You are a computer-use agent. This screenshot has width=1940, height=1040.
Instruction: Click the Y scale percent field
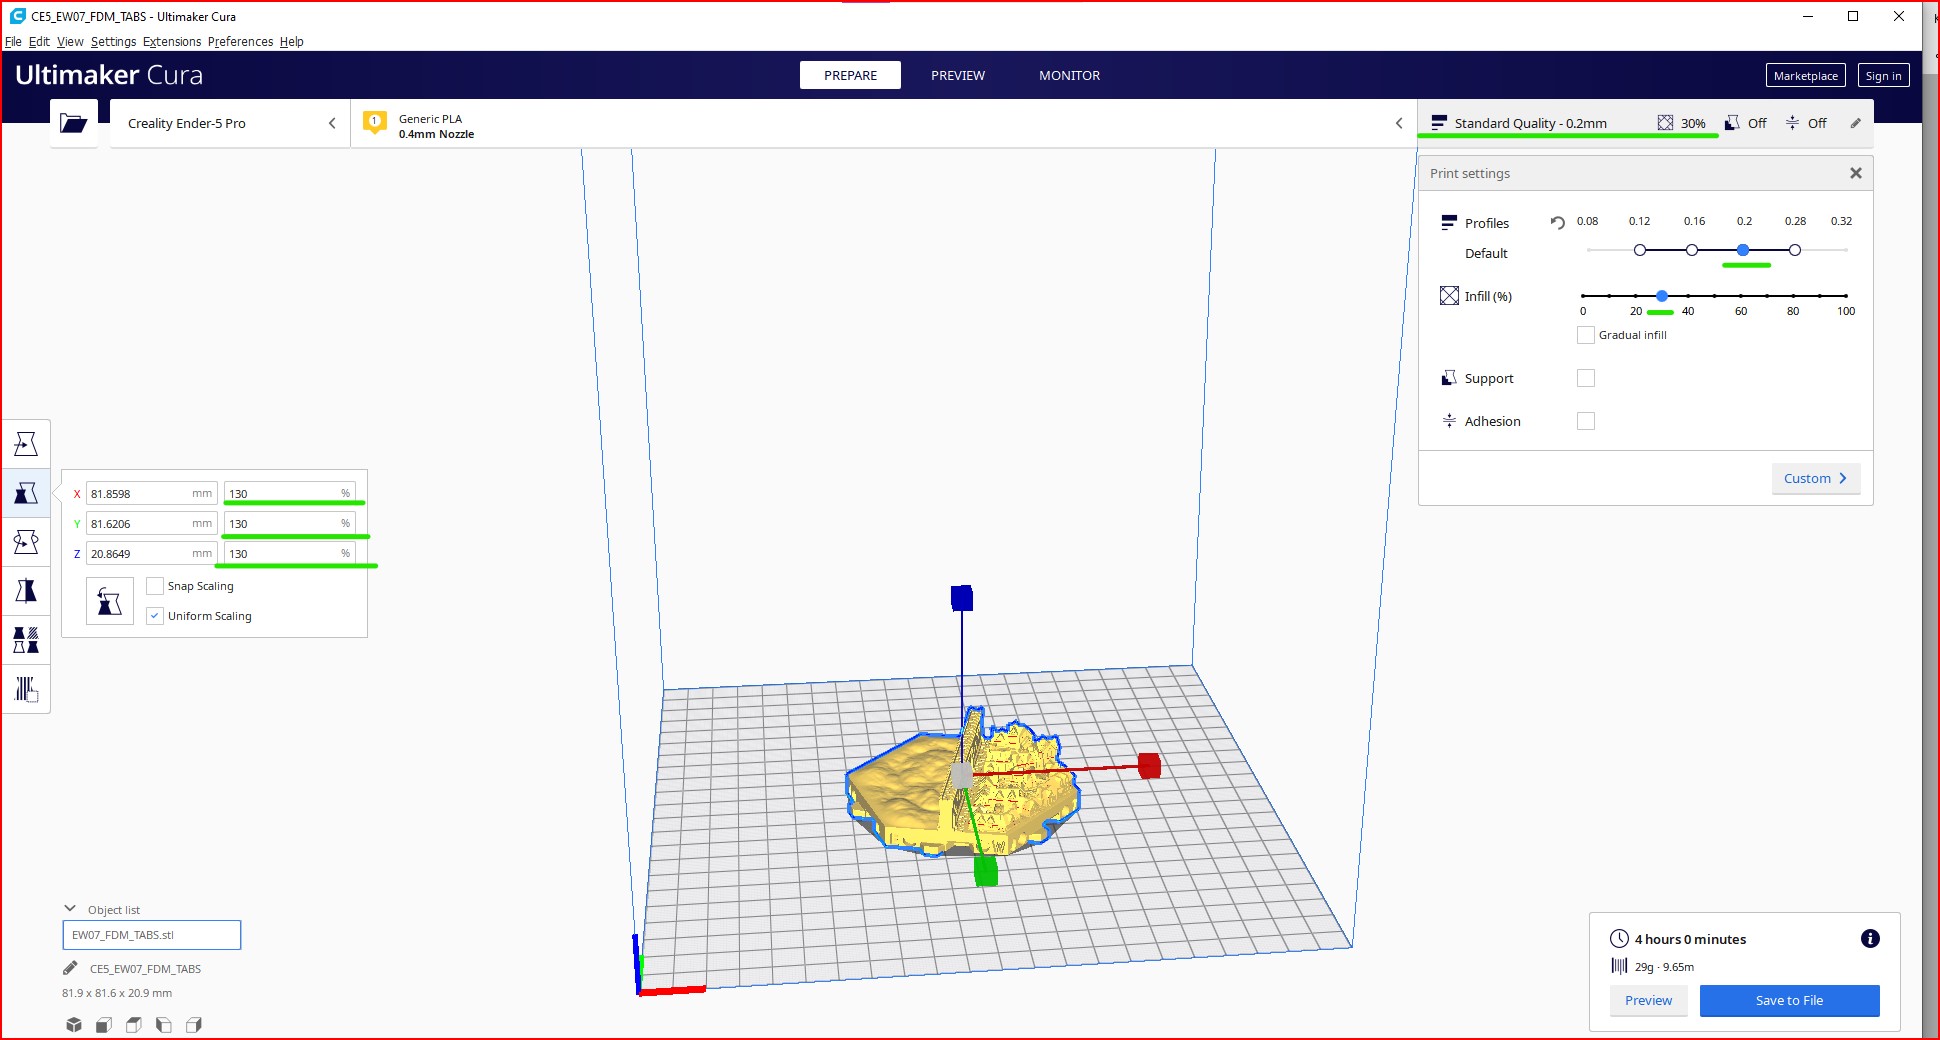(x=290, y=524)
